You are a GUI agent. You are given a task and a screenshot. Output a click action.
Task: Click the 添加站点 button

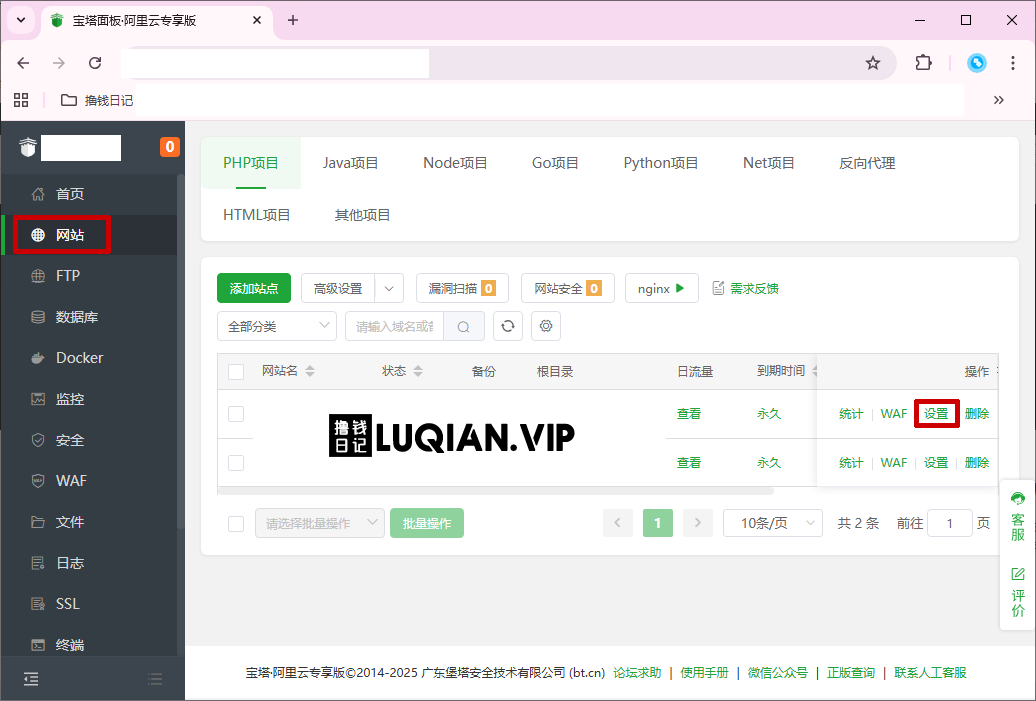[253, 287]
